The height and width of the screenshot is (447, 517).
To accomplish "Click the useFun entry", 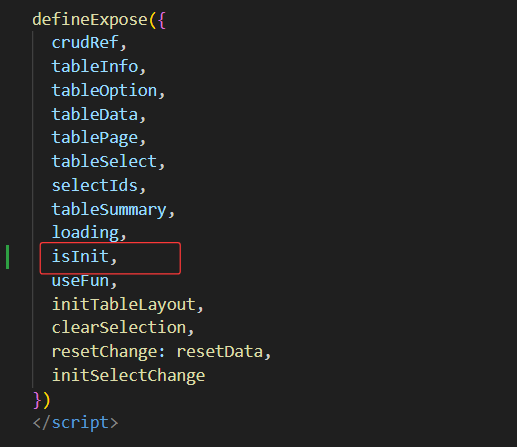I will point(80,281).
